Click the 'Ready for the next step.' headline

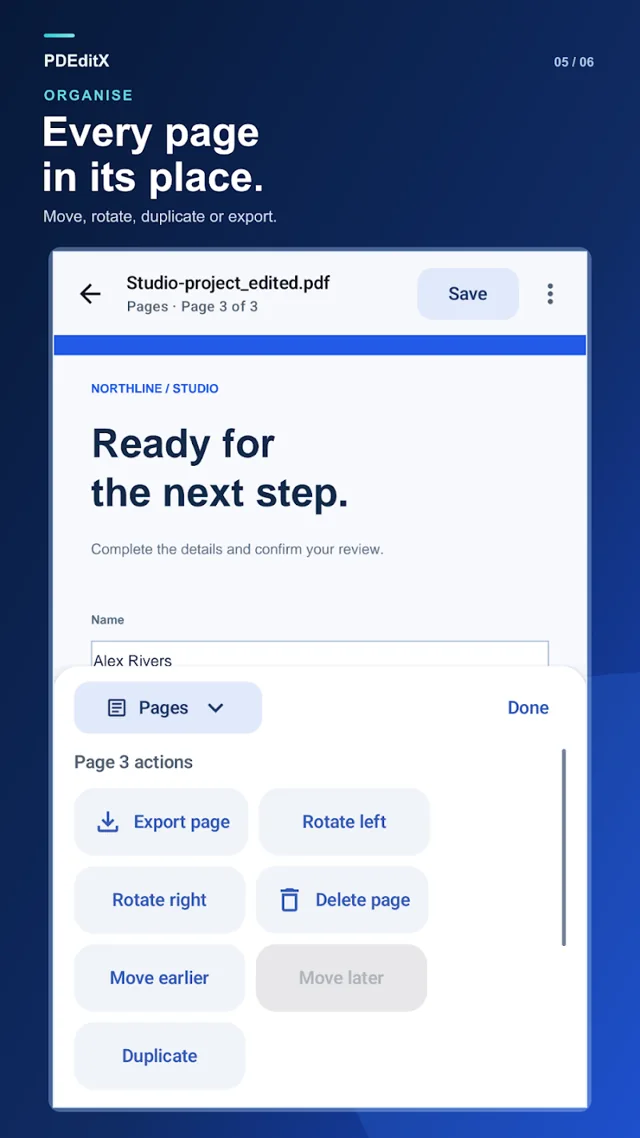[219, 468]
